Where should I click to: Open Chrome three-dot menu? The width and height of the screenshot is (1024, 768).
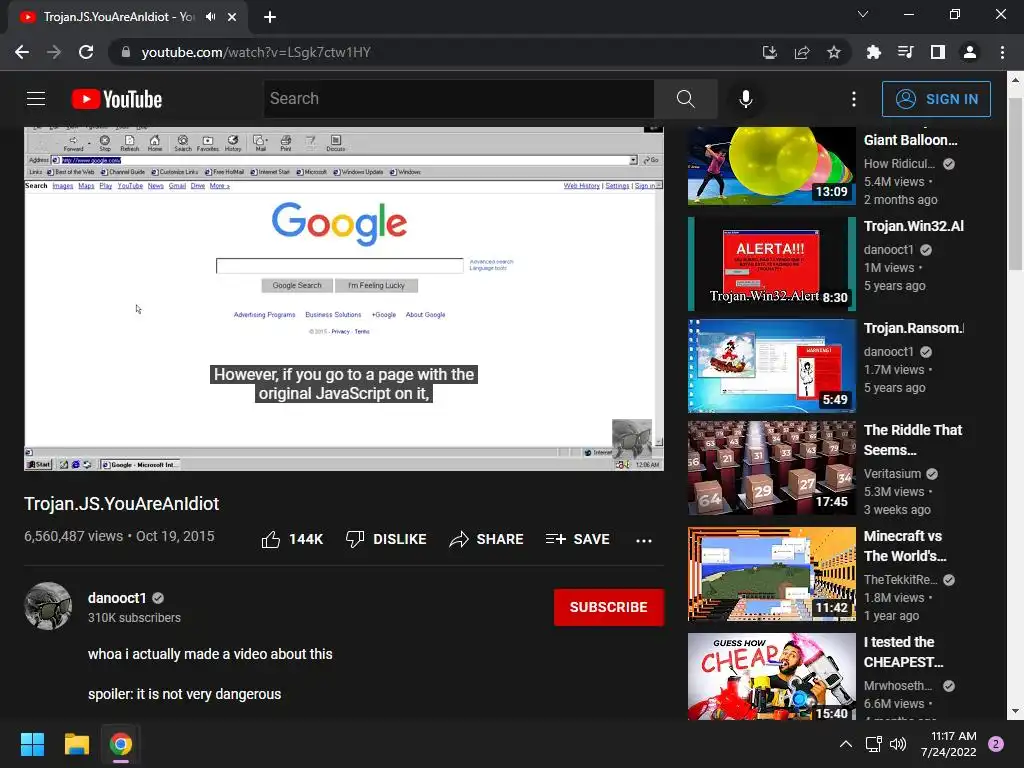click(x=1002, y=52)
